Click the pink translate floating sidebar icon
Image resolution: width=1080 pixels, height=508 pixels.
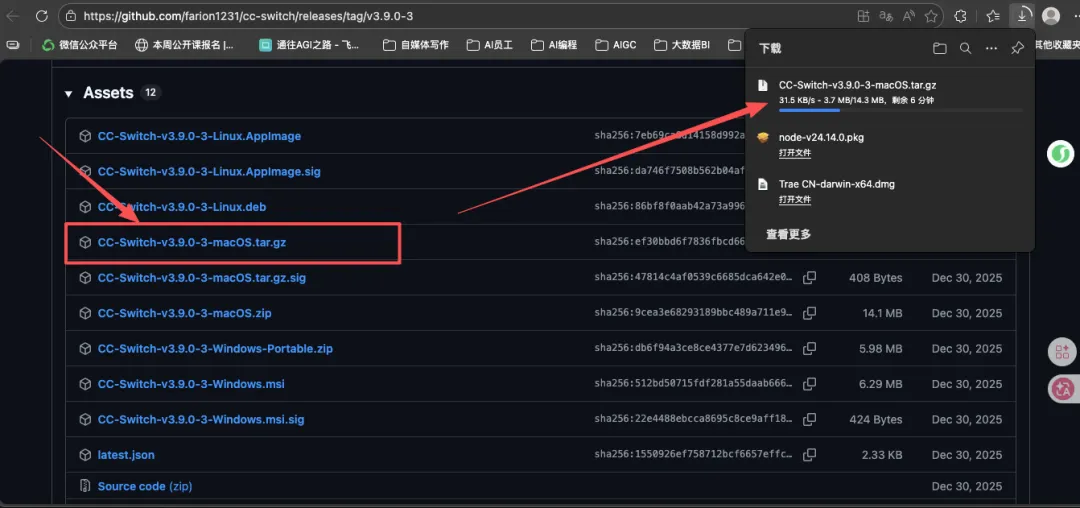point(1061,390)
